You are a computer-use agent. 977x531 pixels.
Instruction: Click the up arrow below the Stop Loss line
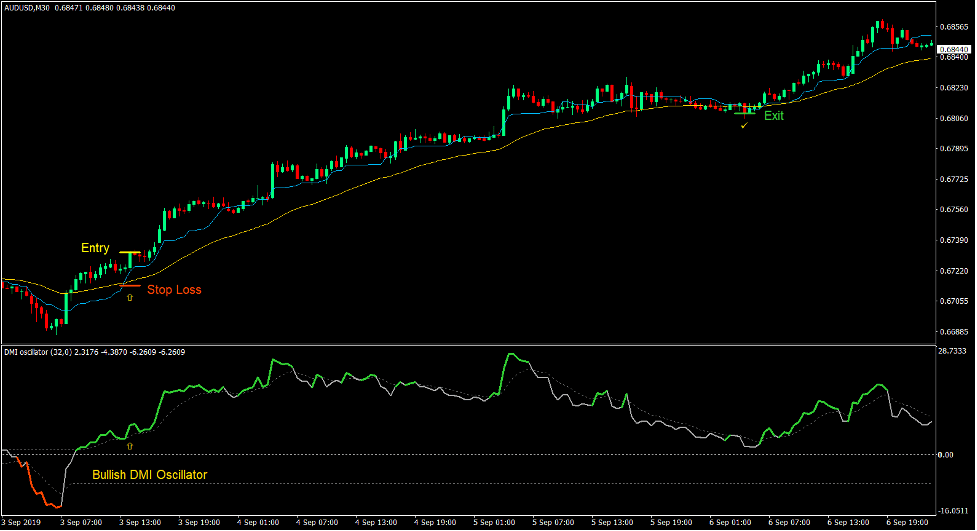click(129, 298)
